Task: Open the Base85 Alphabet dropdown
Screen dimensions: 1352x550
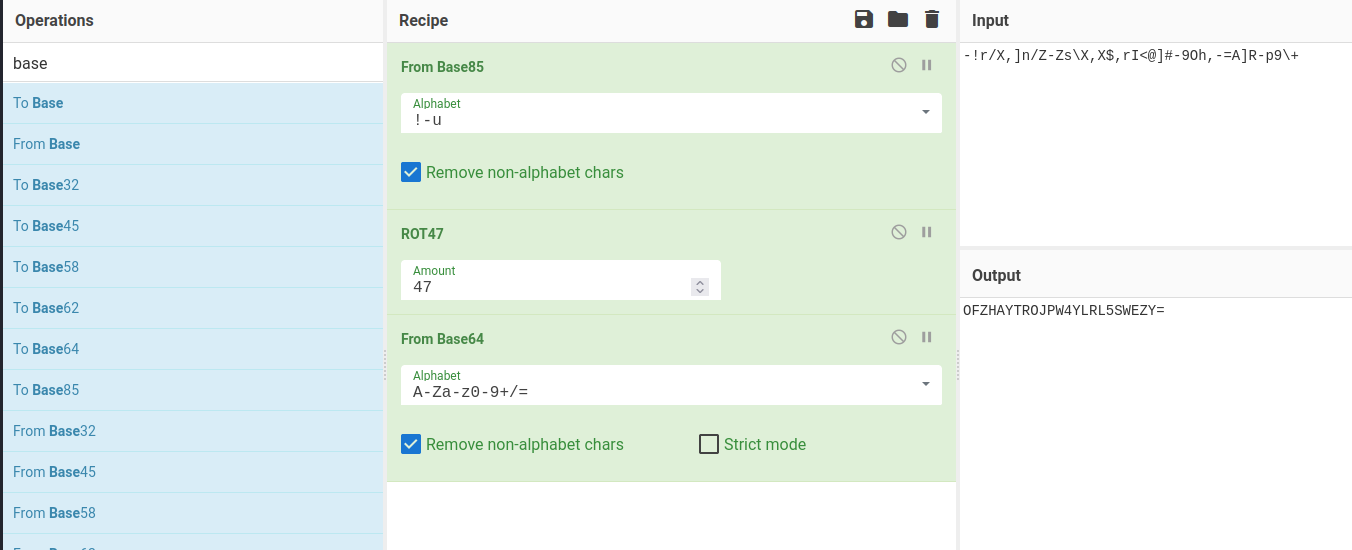Action: (925, 112)
